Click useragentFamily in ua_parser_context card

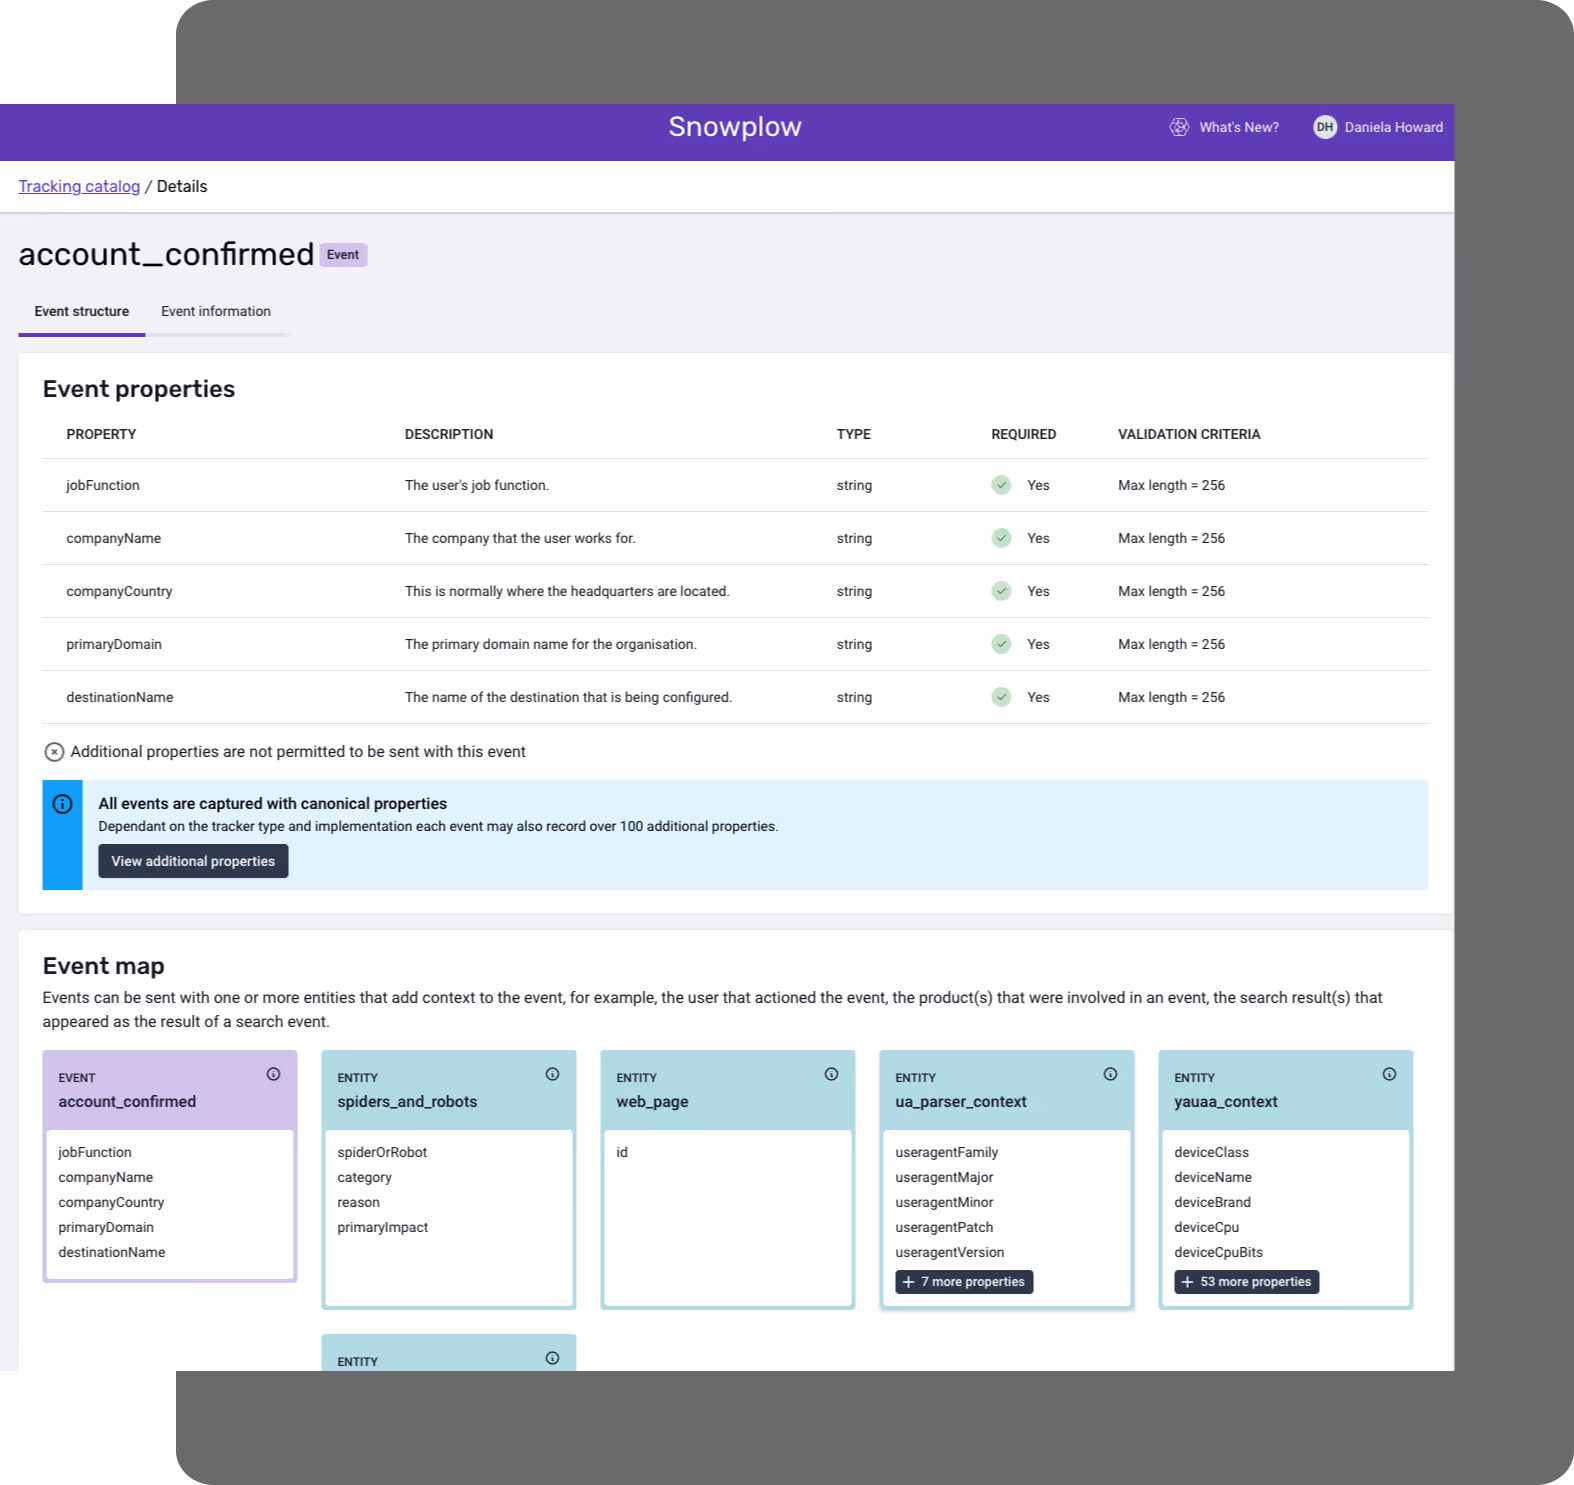pos(946,1152)
